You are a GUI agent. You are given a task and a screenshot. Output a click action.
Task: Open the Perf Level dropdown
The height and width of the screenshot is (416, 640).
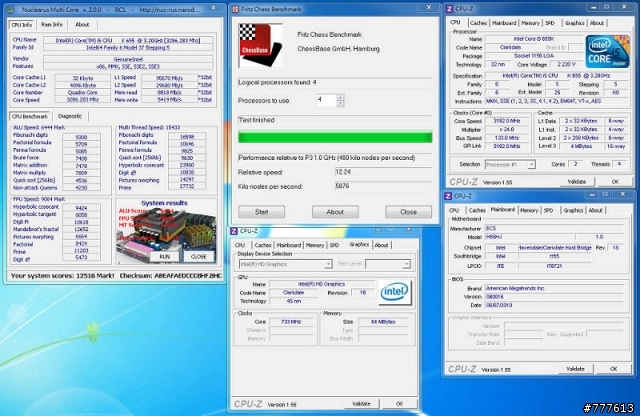[x=406, y=265]
